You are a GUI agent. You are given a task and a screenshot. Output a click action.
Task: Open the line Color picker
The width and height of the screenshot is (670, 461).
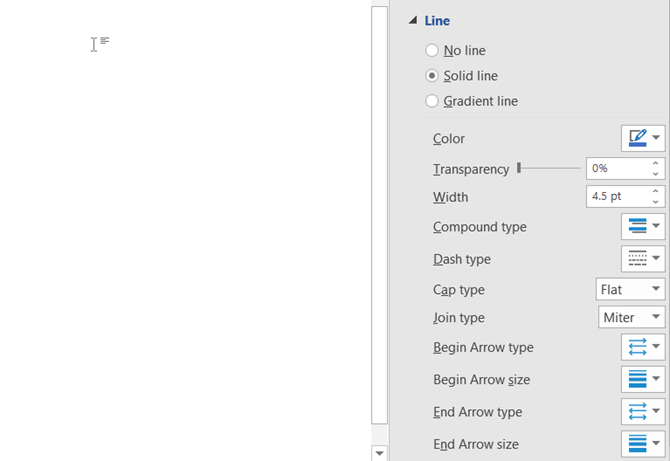pos(643,138)
